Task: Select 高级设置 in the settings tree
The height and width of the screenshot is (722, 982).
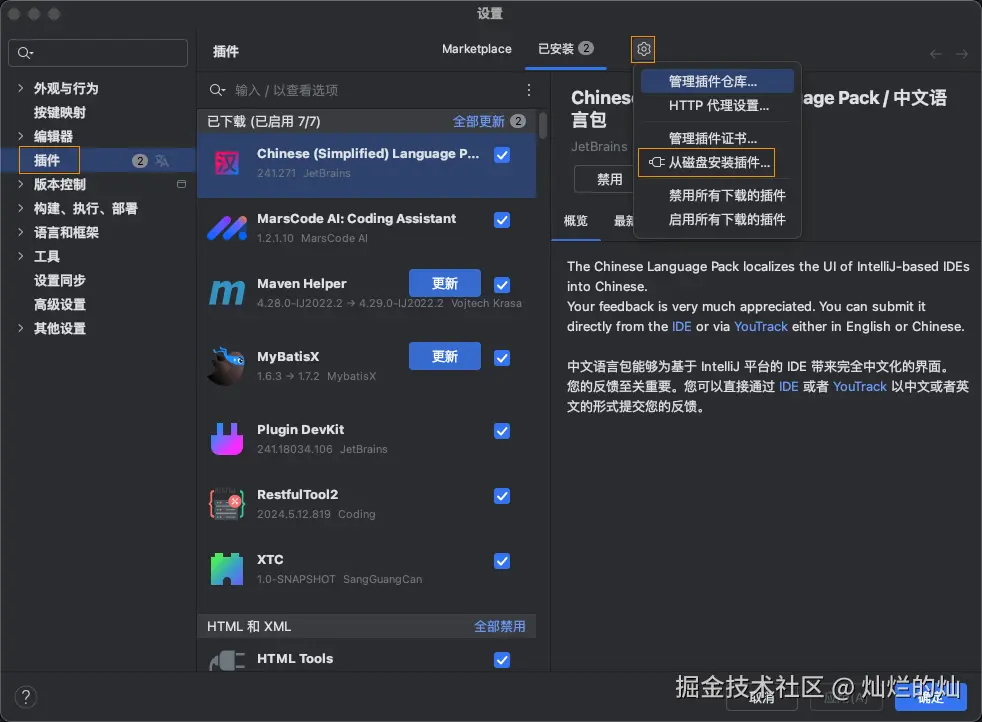Action: point(59,304)
